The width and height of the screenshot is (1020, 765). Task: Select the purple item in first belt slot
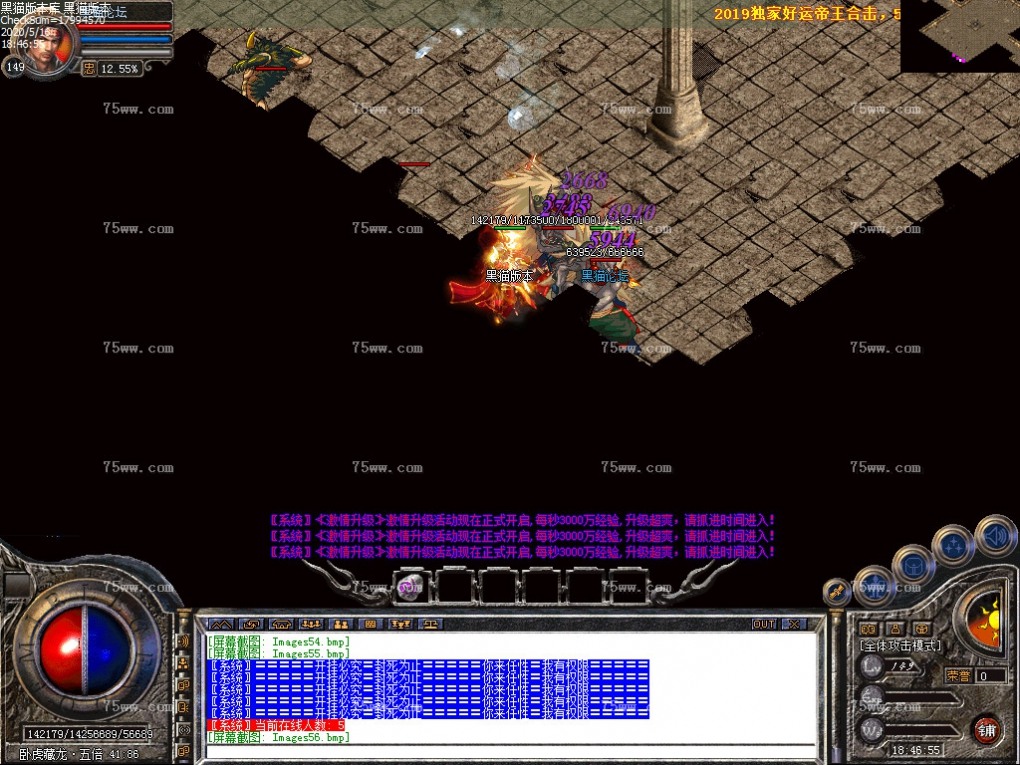coord(410,588)
